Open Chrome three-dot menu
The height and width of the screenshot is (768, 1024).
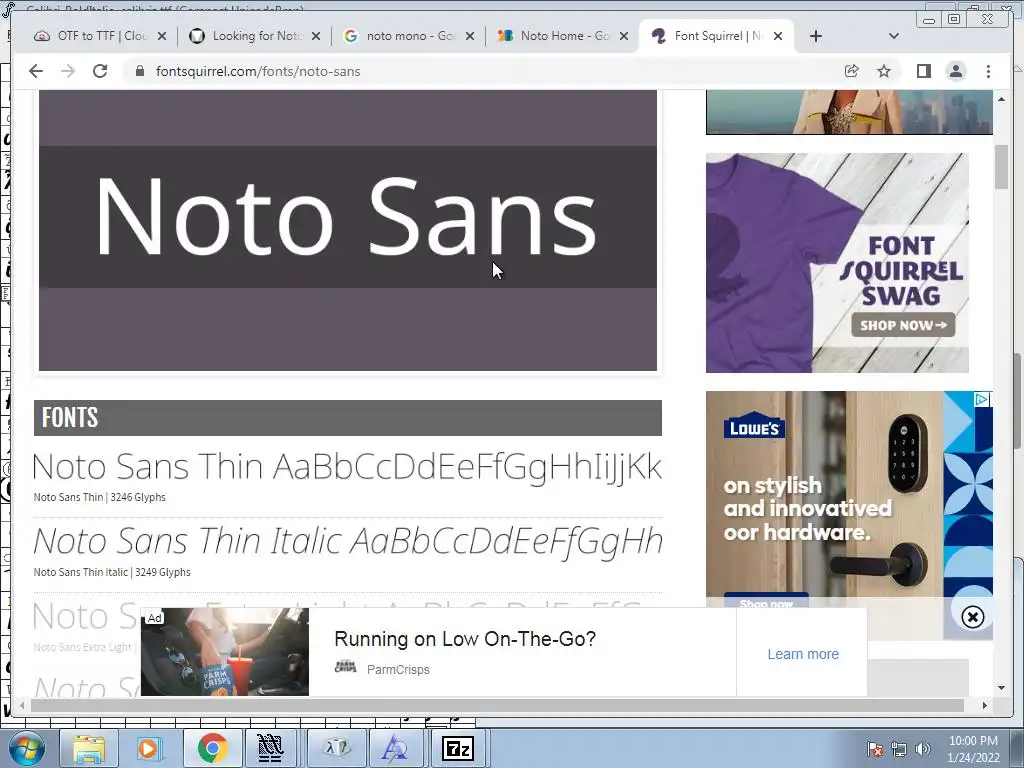988,71
